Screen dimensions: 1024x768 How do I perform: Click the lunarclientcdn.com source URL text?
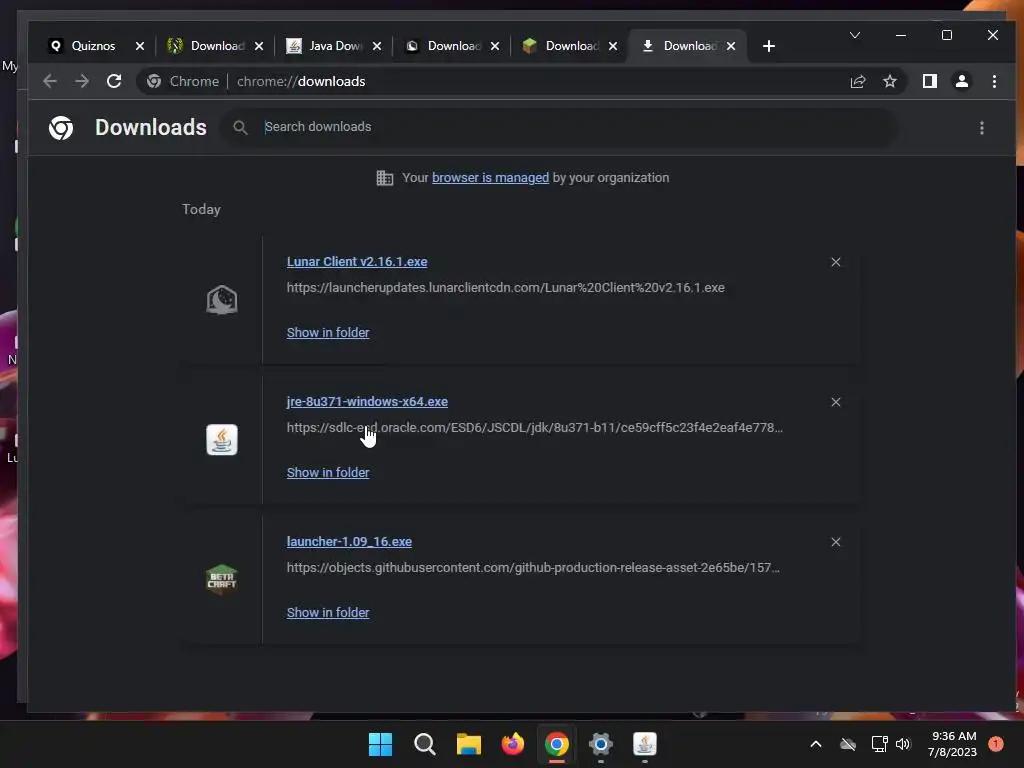[505, 287]
